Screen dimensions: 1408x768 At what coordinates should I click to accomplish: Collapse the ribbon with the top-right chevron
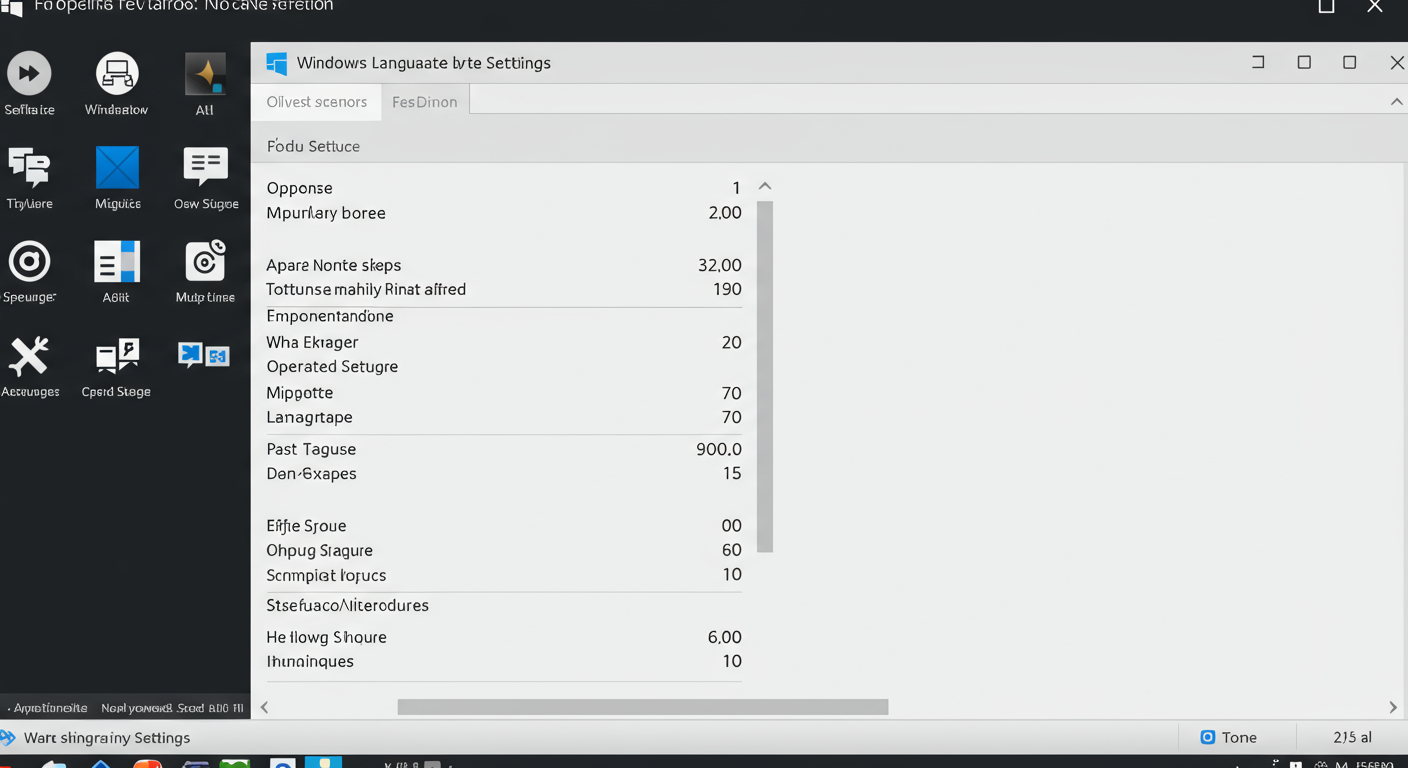point(1396,102)
